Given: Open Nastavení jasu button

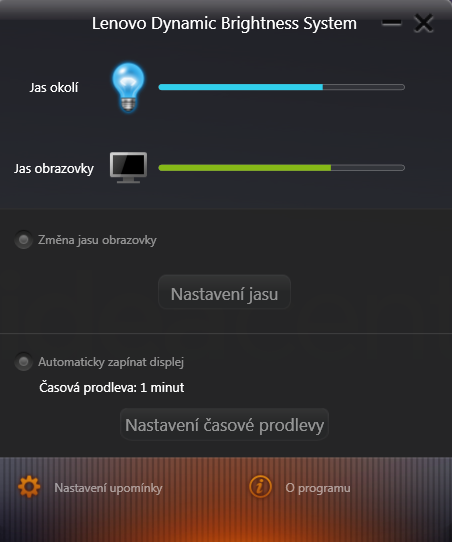Looking at the screenshot, I should pyautogui.click(x=224, y=292).
